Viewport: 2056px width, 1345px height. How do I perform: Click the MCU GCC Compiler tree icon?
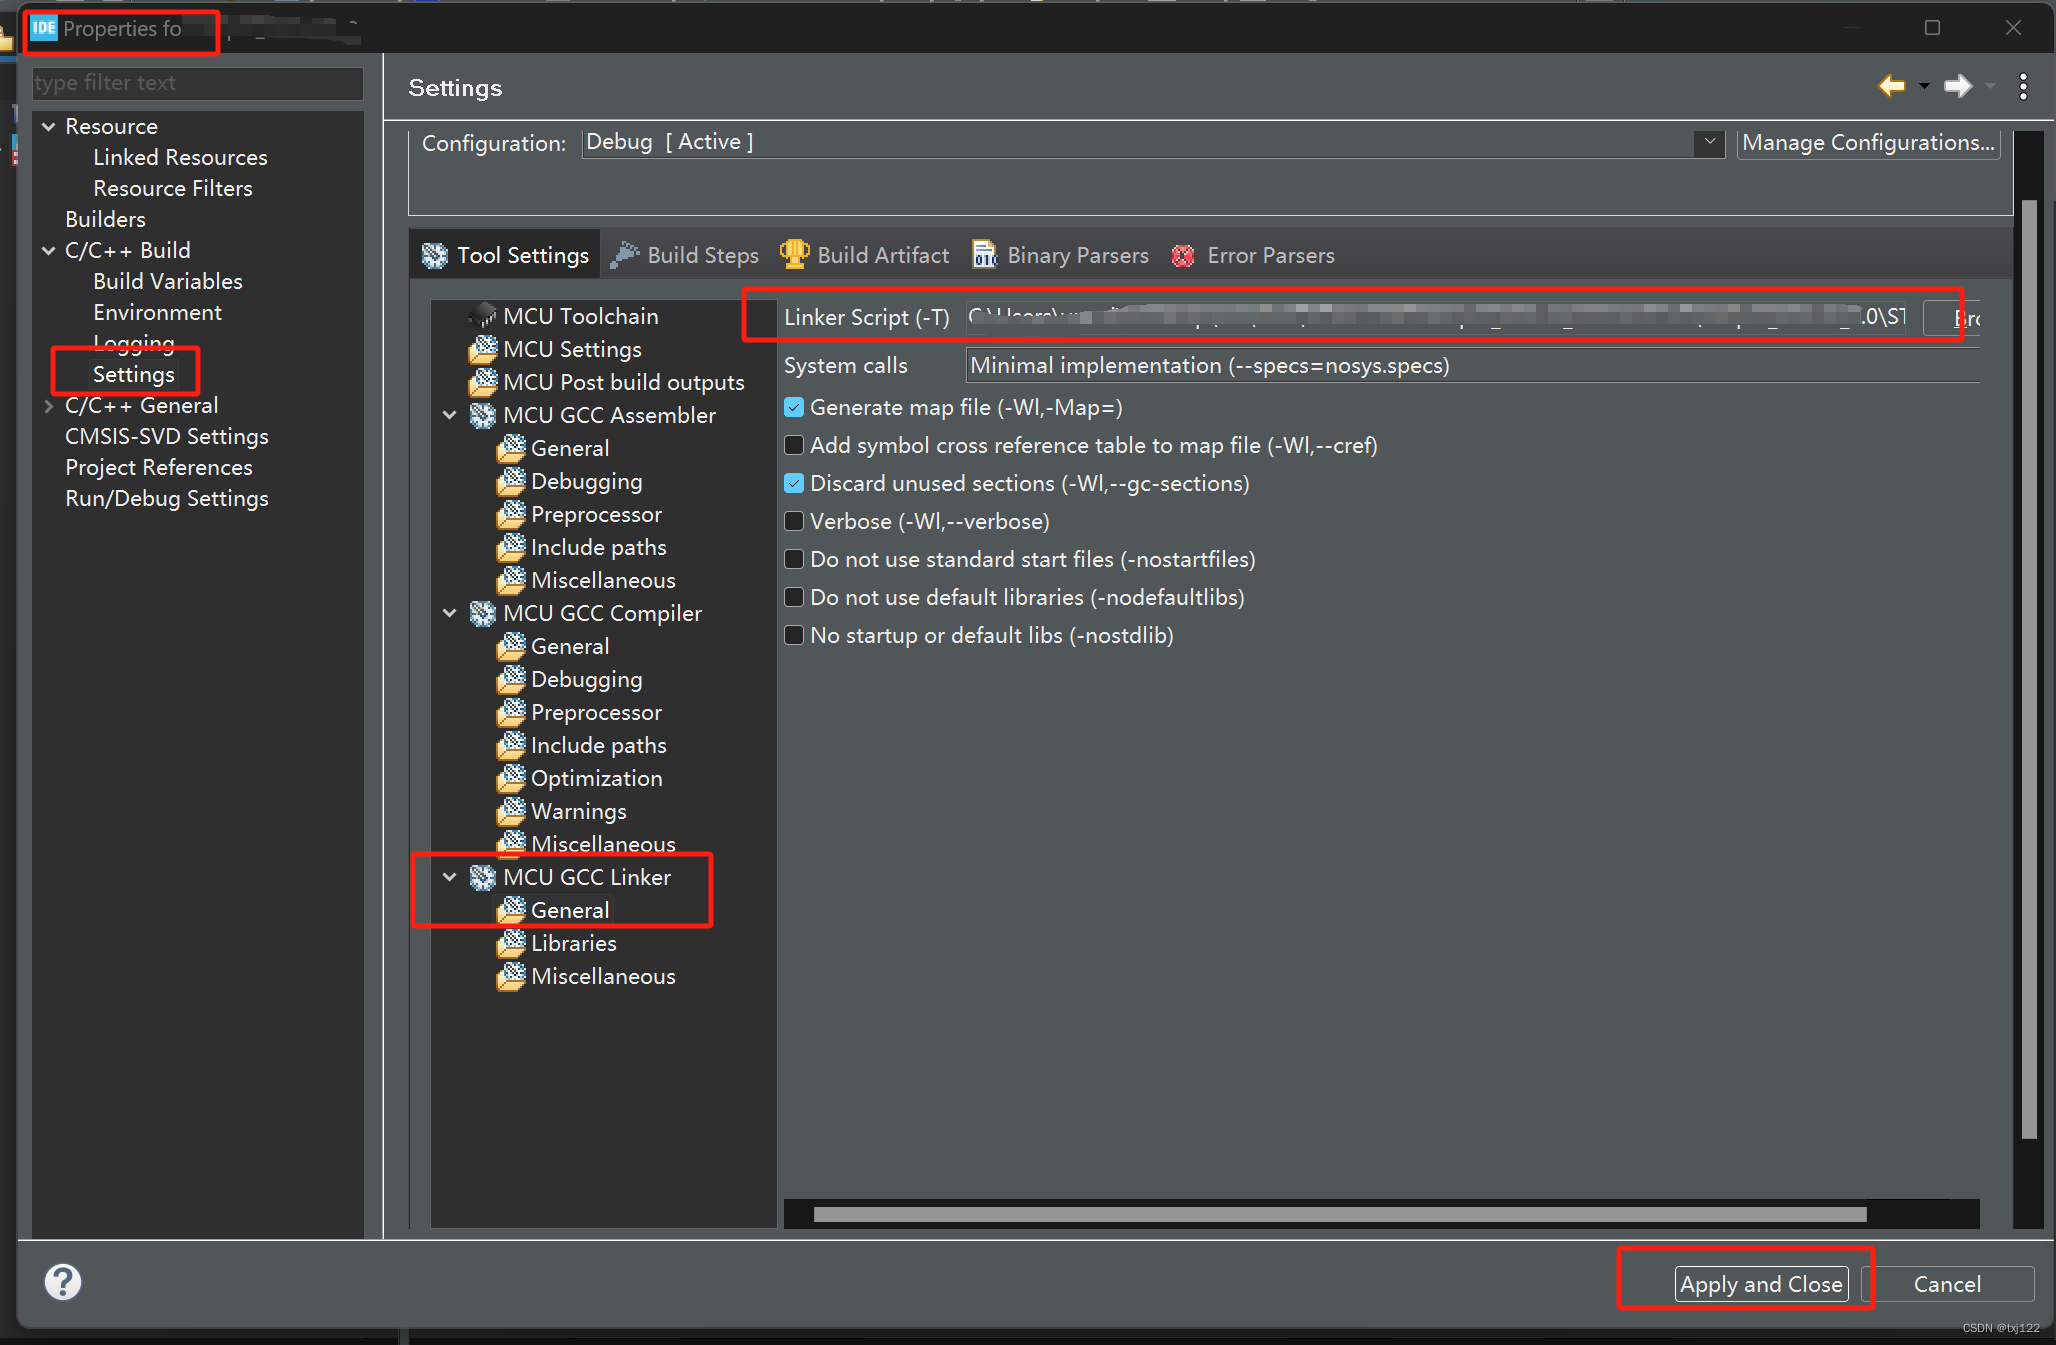[x=483, y=612]
